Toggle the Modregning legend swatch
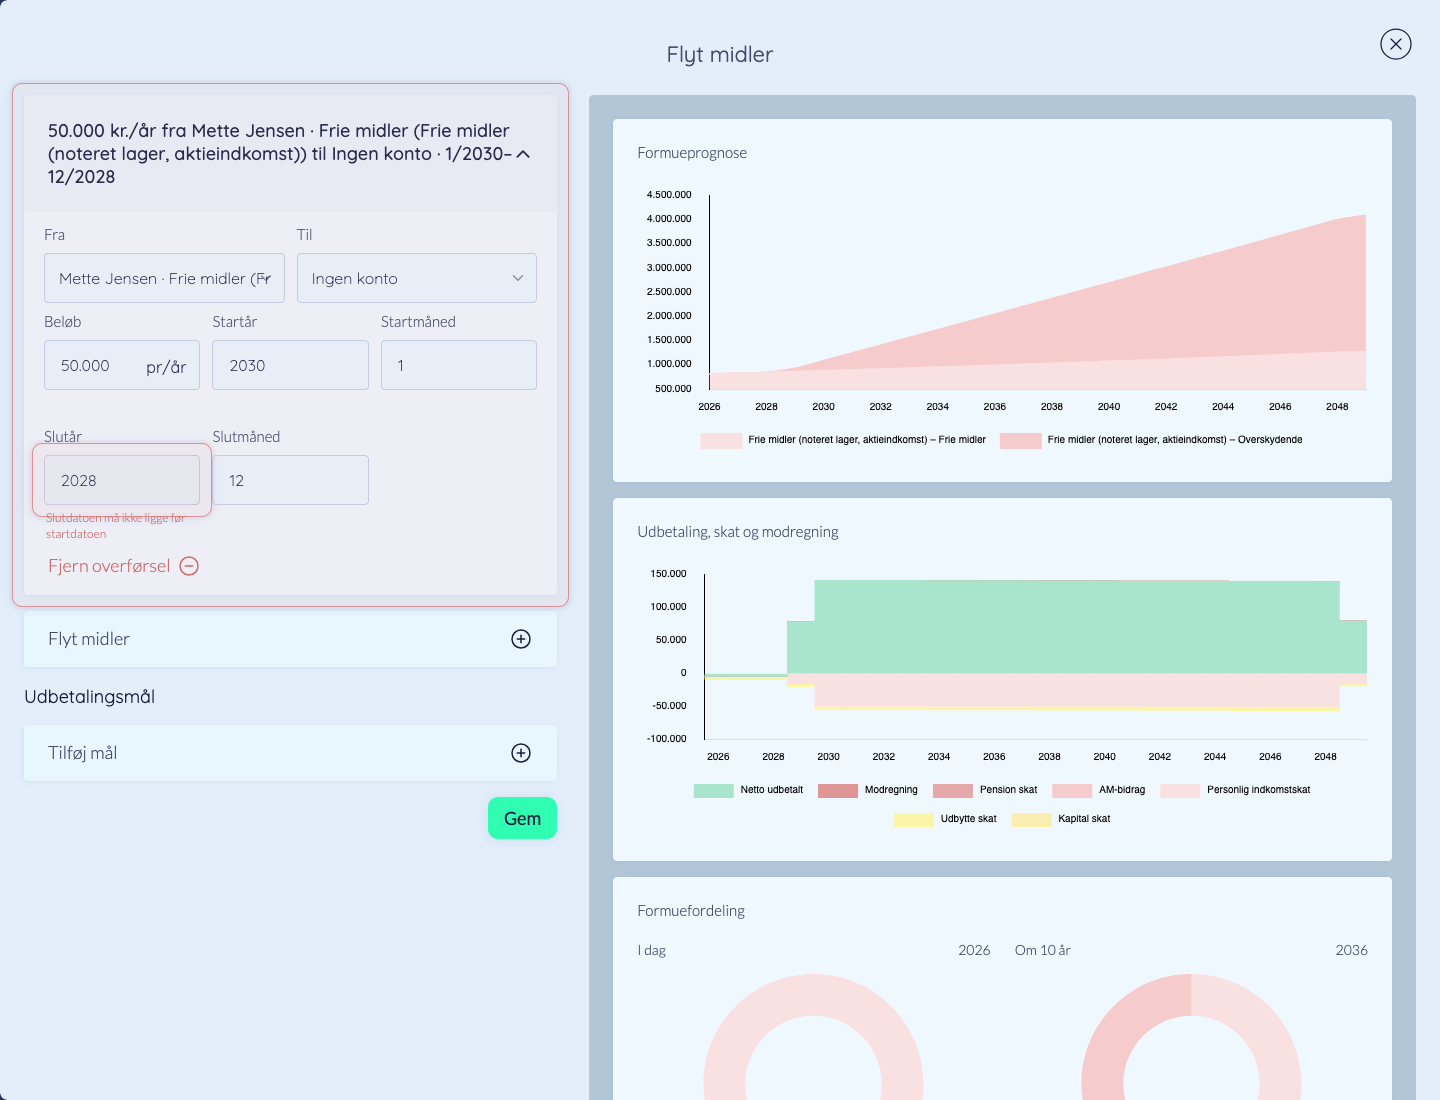1440x1100 pixels. click(x=838, y=790)
